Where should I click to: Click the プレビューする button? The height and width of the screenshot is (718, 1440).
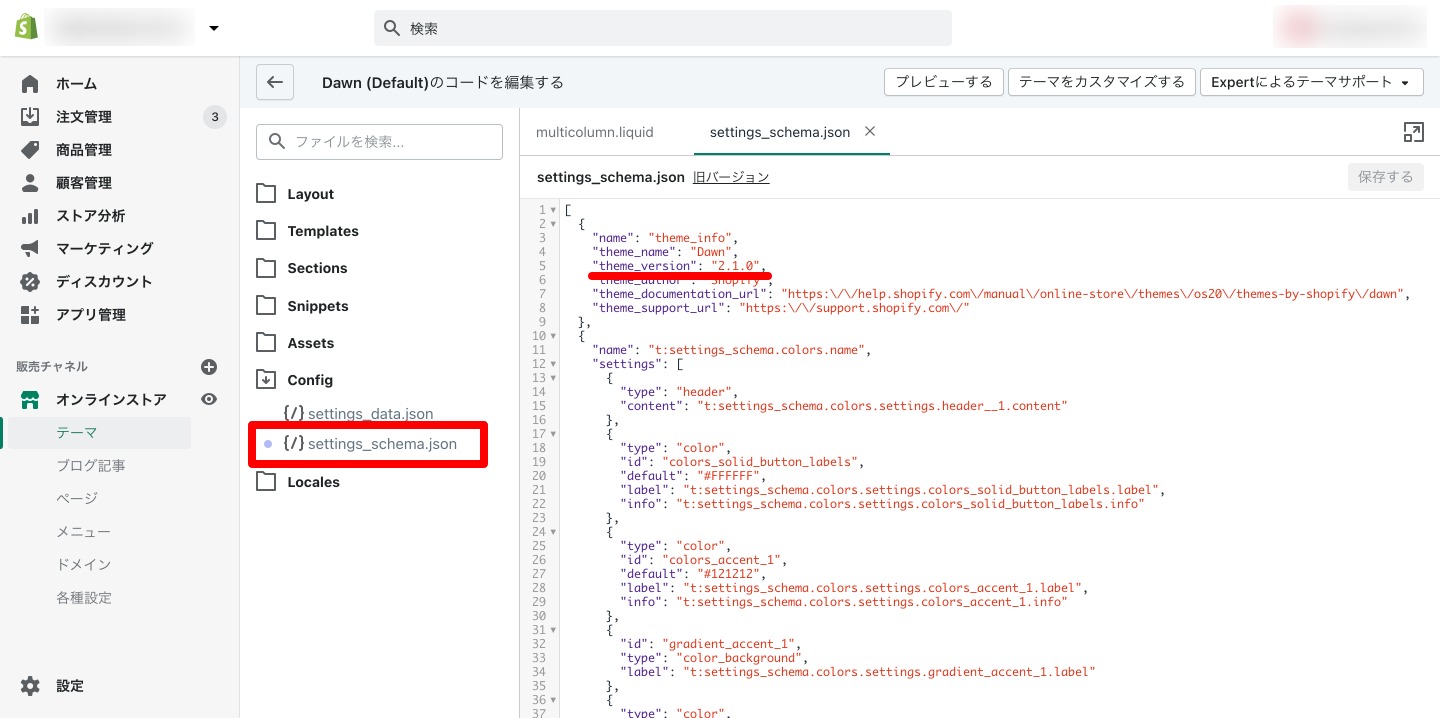pos(943,82)
